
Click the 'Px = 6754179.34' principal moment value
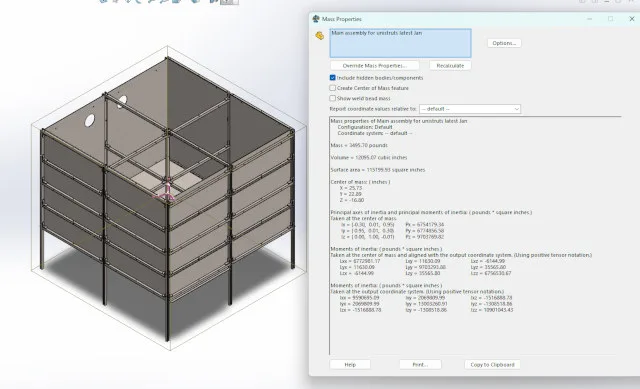tap(424, 225)
